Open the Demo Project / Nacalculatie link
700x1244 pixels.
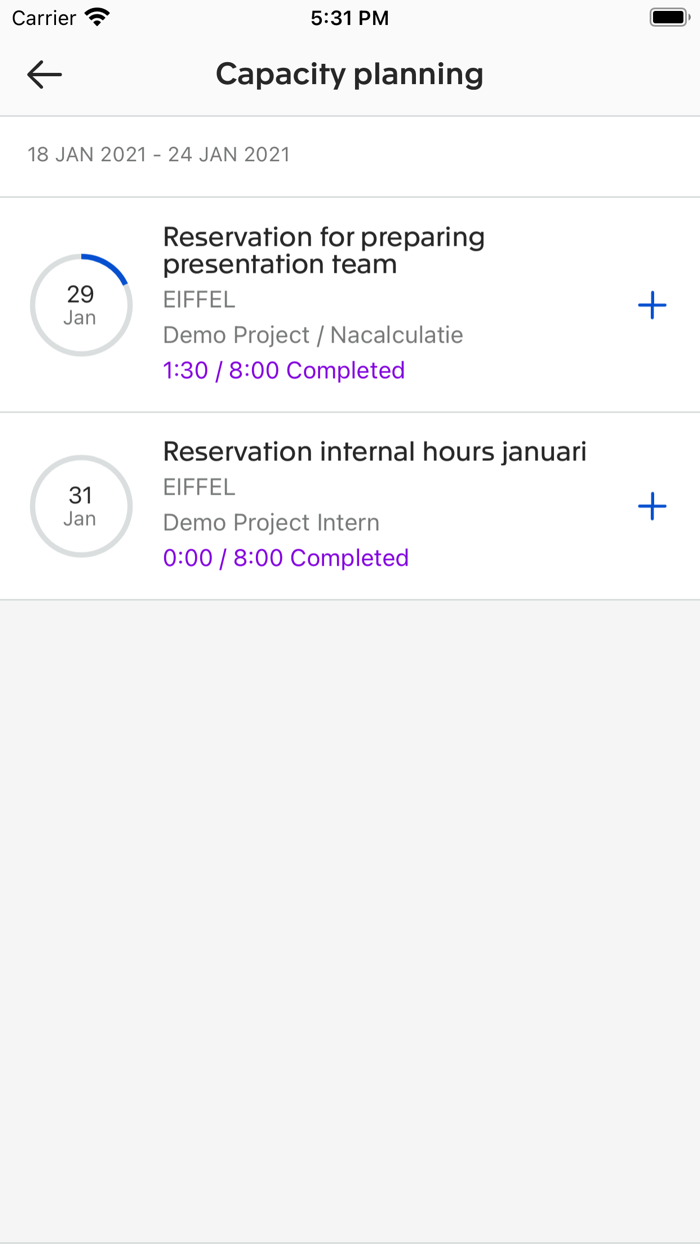(312, 335)
